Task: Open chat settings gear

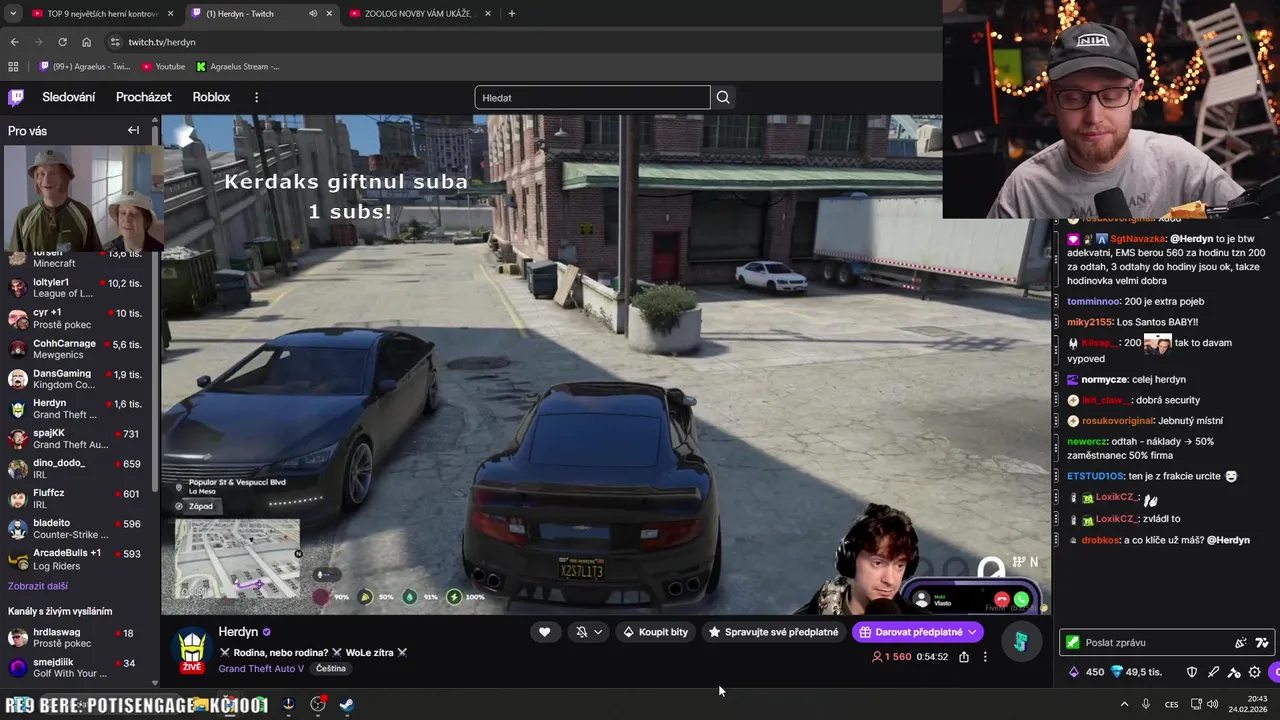Action: coord(1255,672)
